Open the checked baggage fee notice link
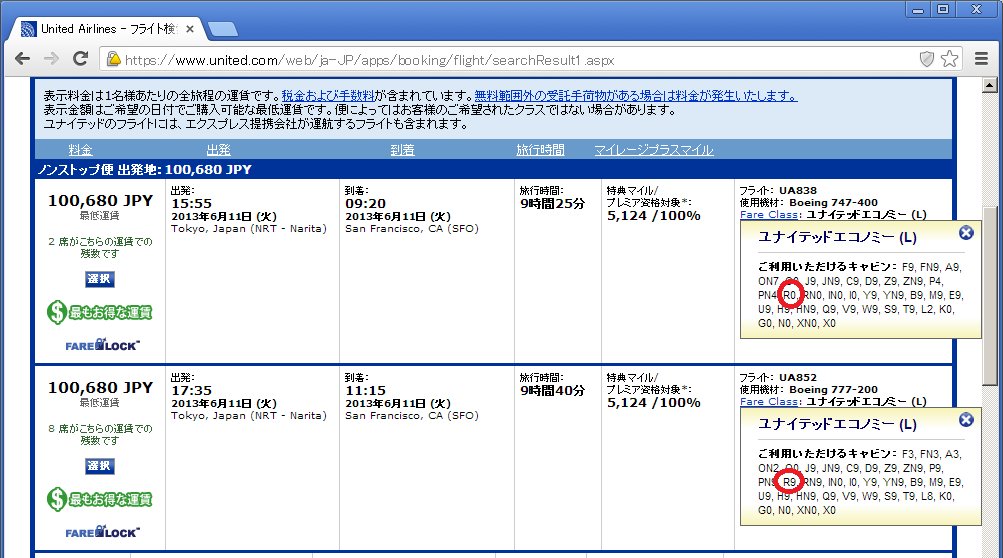 click(636, 95)
